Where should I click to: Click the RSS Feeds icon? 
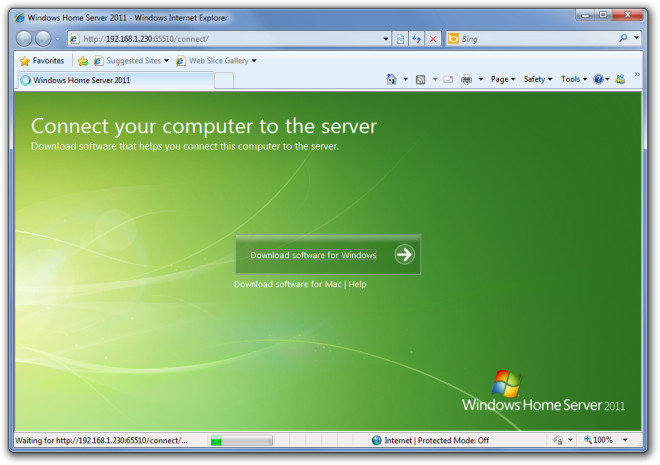click(420, 80)
